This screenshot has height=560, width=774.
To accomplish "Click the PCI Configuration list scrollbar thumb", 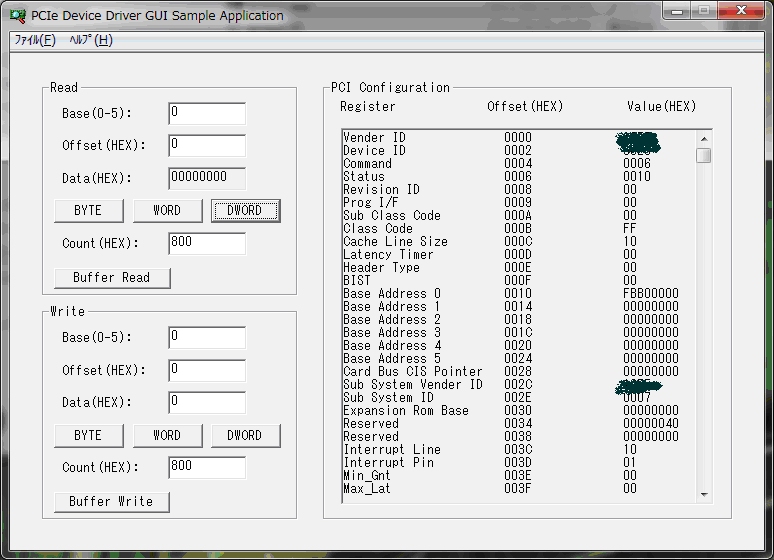I will click(x=704, y=155).
